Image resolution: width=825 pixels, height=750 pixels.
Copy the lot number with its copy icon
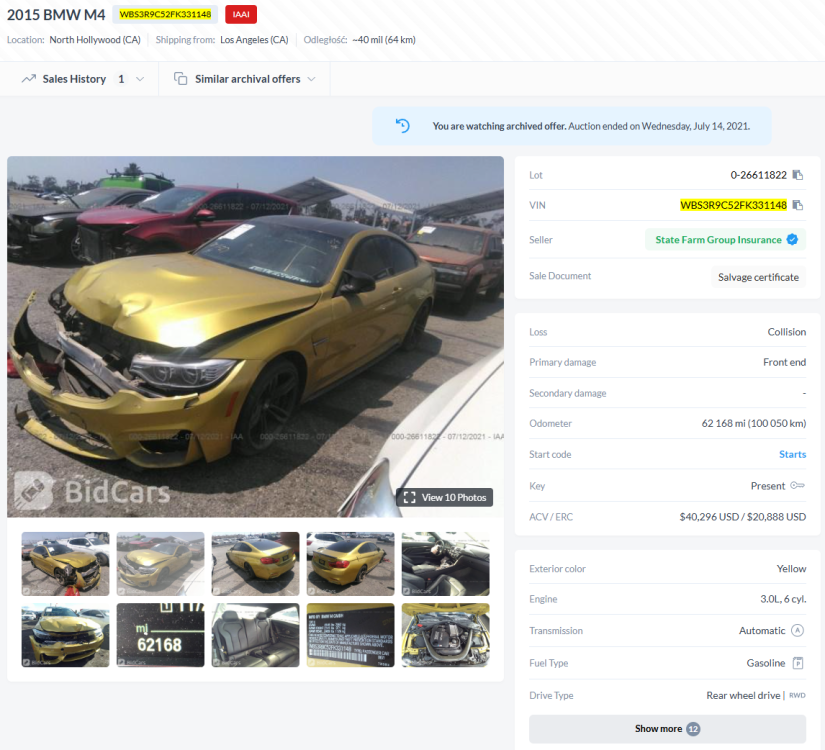pyautogui.click(x=798, y=175)
